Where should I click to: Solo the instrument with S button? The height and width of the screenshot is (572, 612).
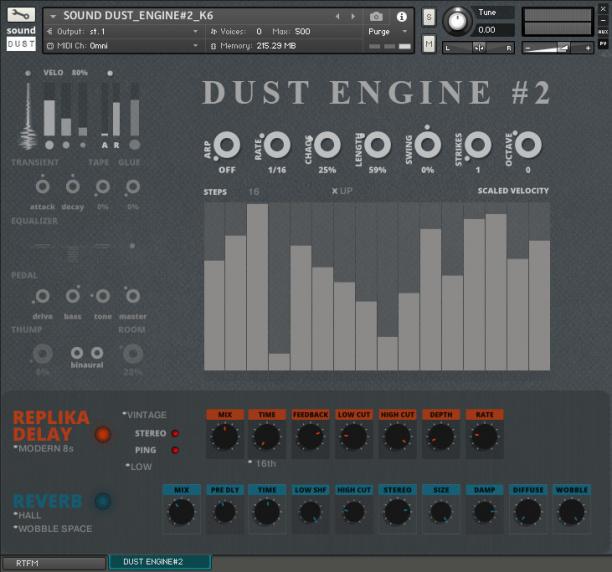click(429, 17)
